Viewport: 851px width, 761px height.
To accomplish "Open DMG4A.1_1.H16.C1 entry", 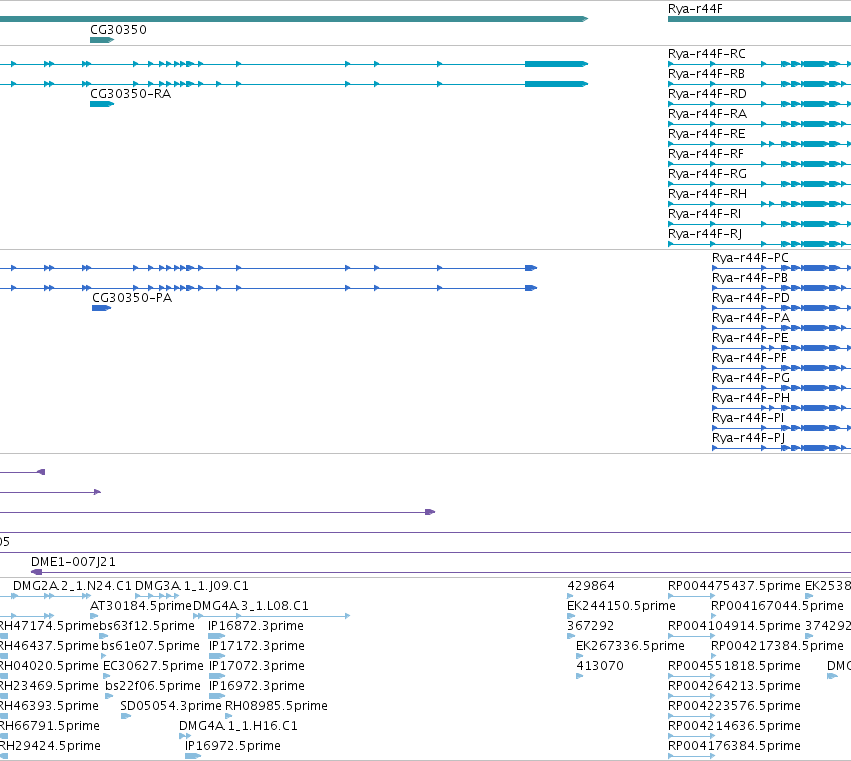I will pos(238,726).
